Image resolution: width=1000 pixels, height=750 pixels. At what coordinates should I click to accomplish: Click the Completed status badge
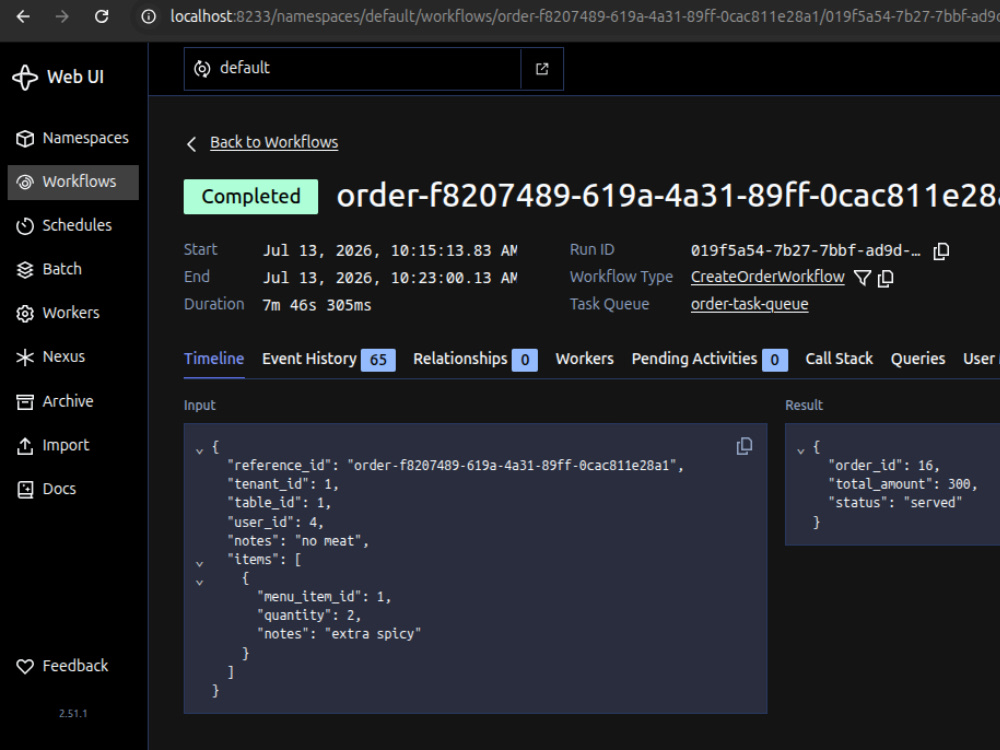pyautogui.click(x=251, y=196)
